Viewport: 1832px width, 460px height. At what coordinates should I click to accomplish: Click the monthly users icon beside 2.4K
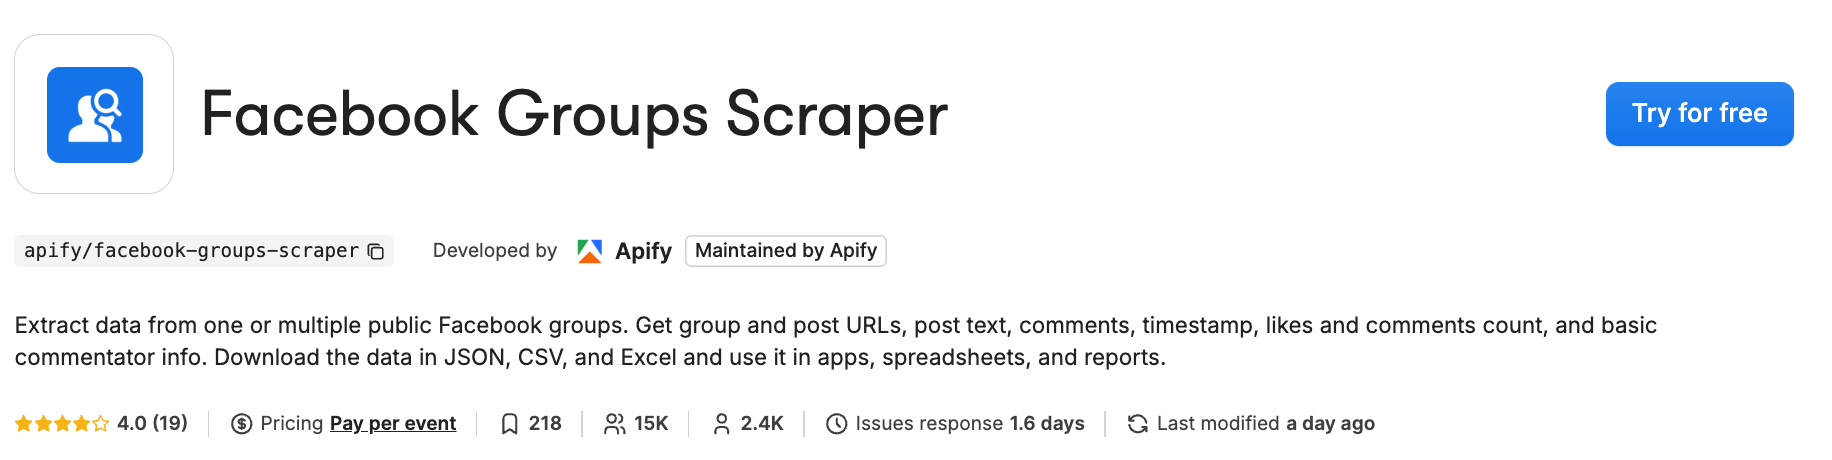tap(721, 424)
